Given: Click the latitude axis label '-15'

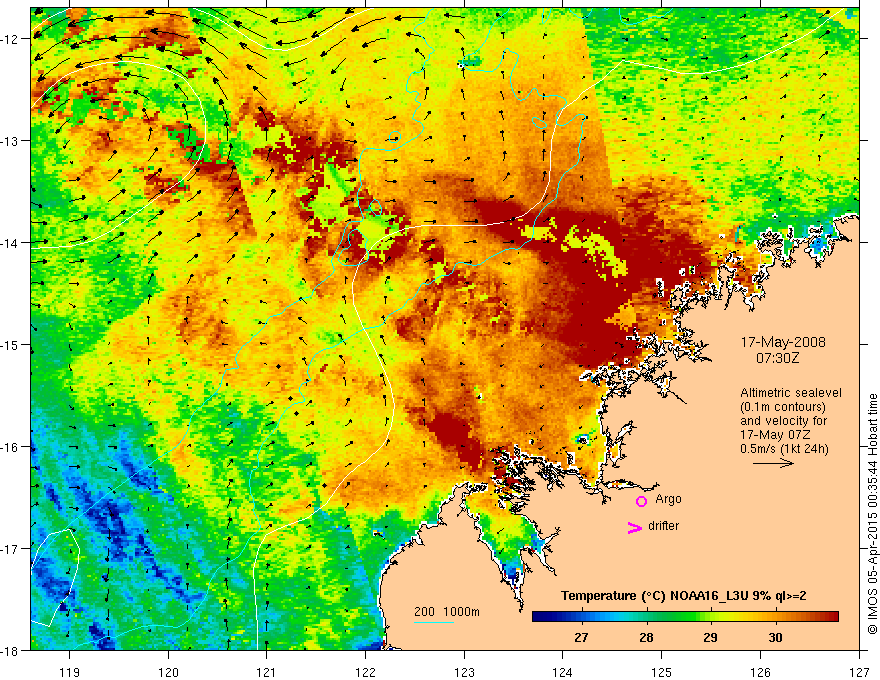Looking at the screenshot, I should pyautogui.click(x=11, y=344).
